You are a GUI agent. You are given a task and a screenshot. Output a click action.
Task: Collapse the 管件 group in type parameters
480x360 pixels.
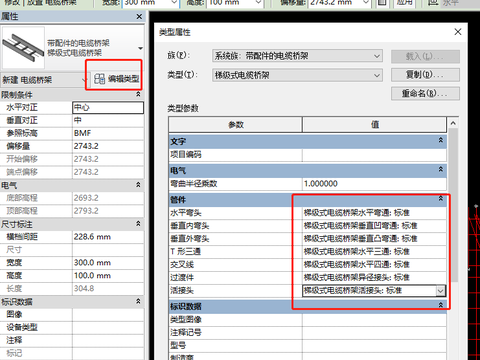[x=441, y=199]
